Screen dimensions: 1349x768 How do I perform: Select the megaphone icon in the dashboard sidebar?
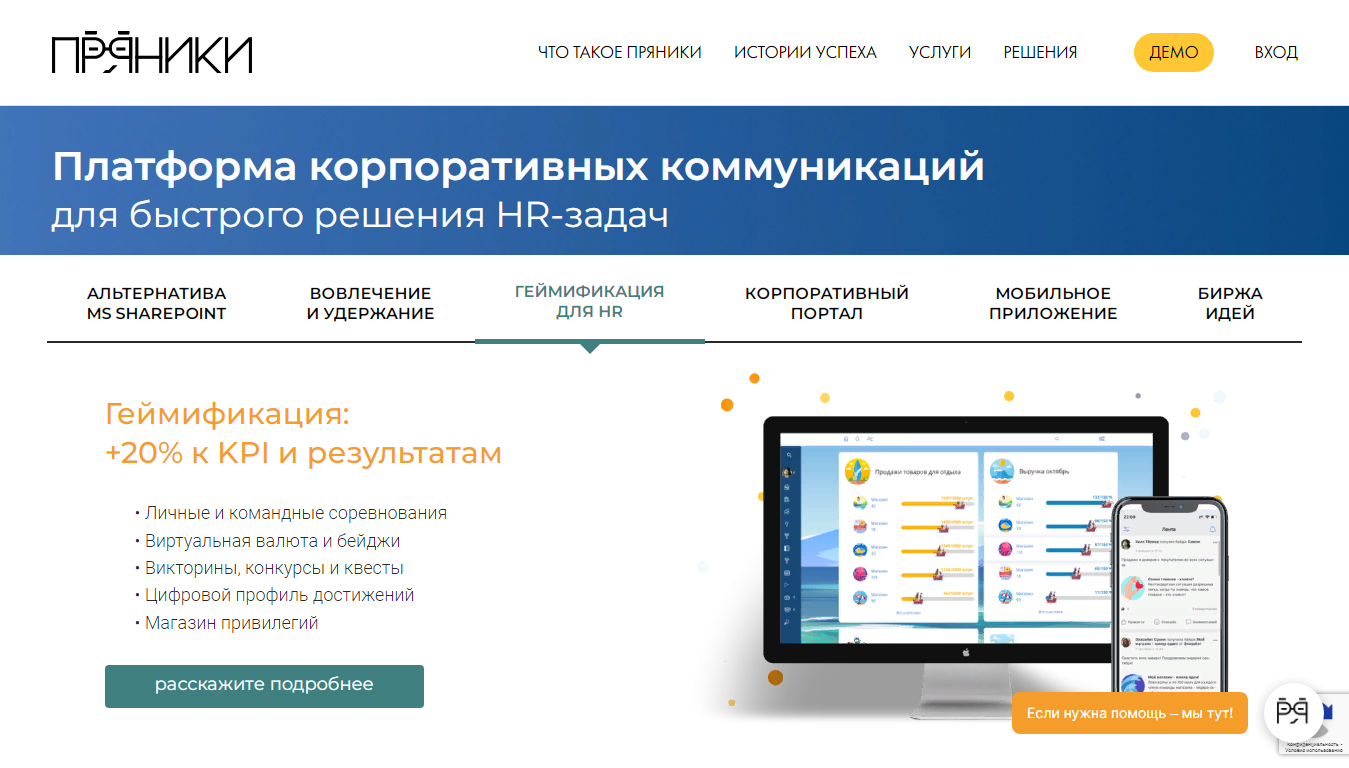click(788, 510)
